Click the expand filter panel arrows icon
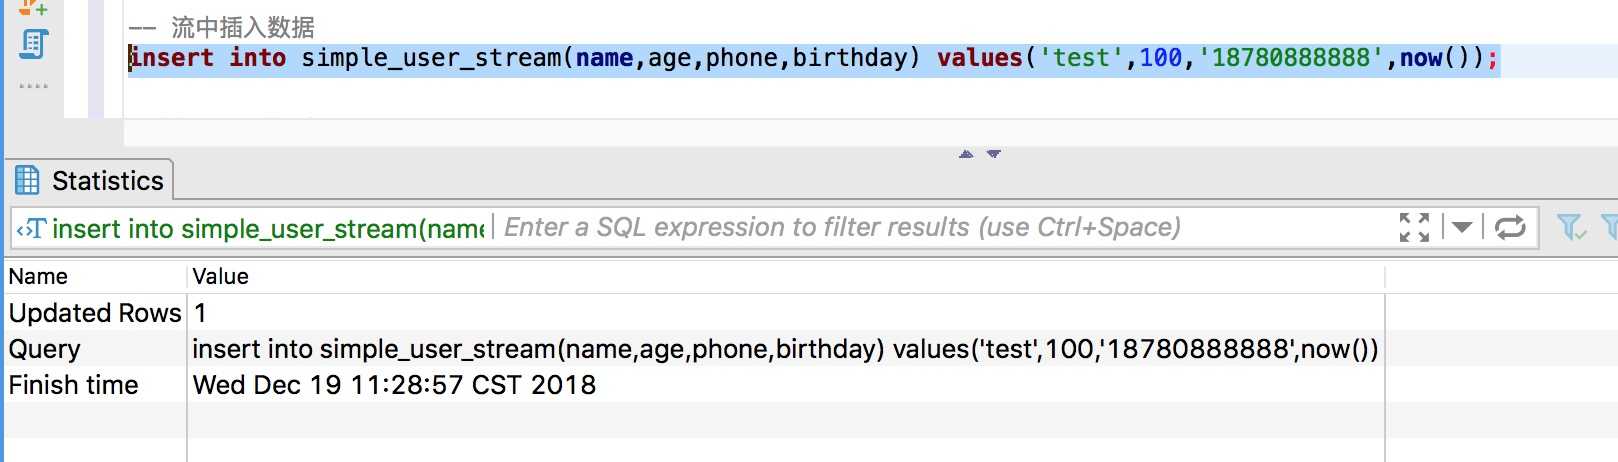The image size is (1618, 462). pos(1414,228)
